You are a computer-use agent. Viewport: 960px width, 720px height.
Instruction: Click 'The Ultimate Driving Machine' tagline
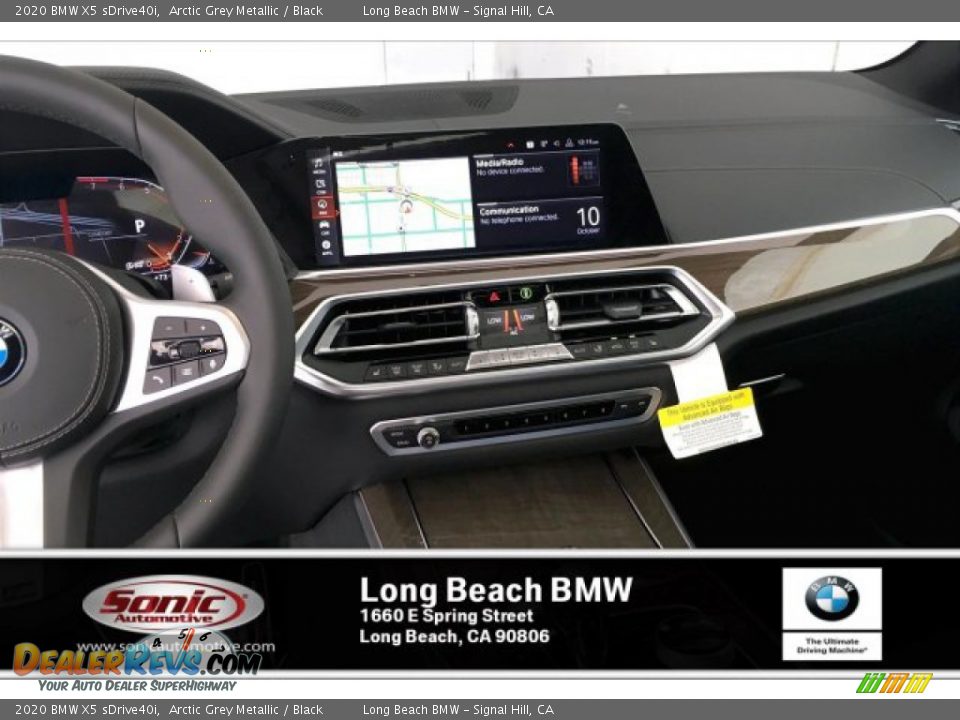click(831, 646)
